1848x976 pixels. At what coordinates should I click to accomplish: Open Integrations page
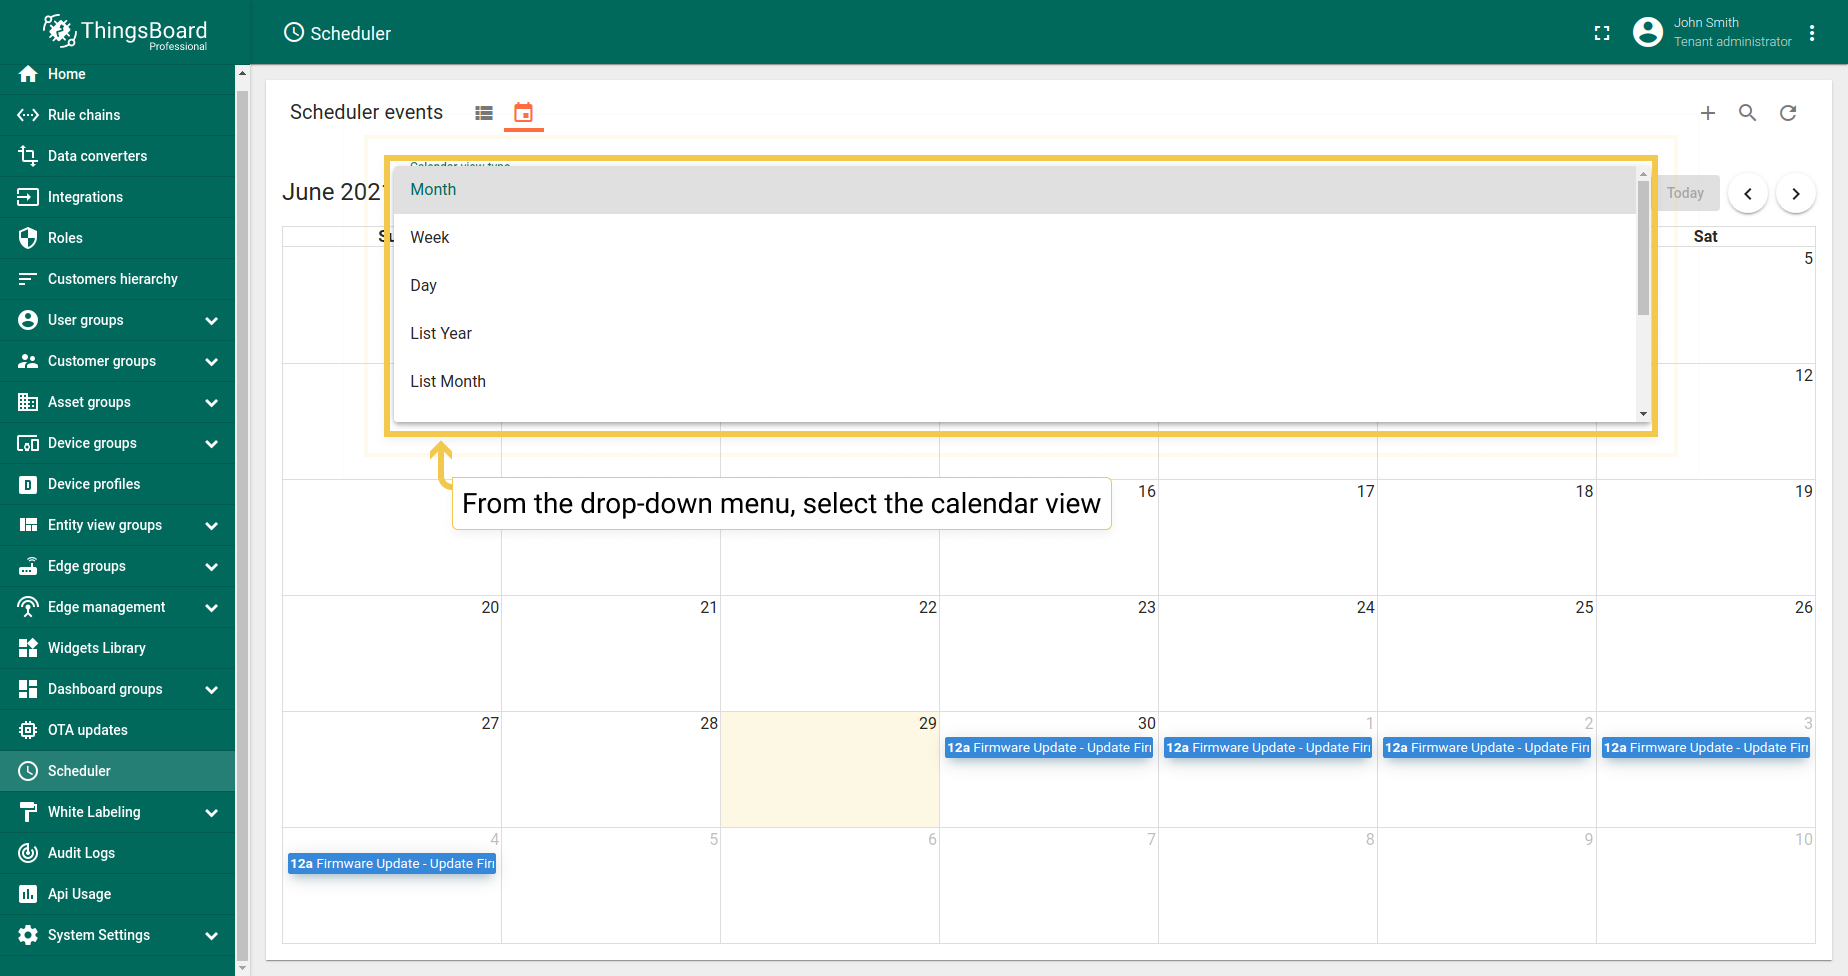[118, 197]
